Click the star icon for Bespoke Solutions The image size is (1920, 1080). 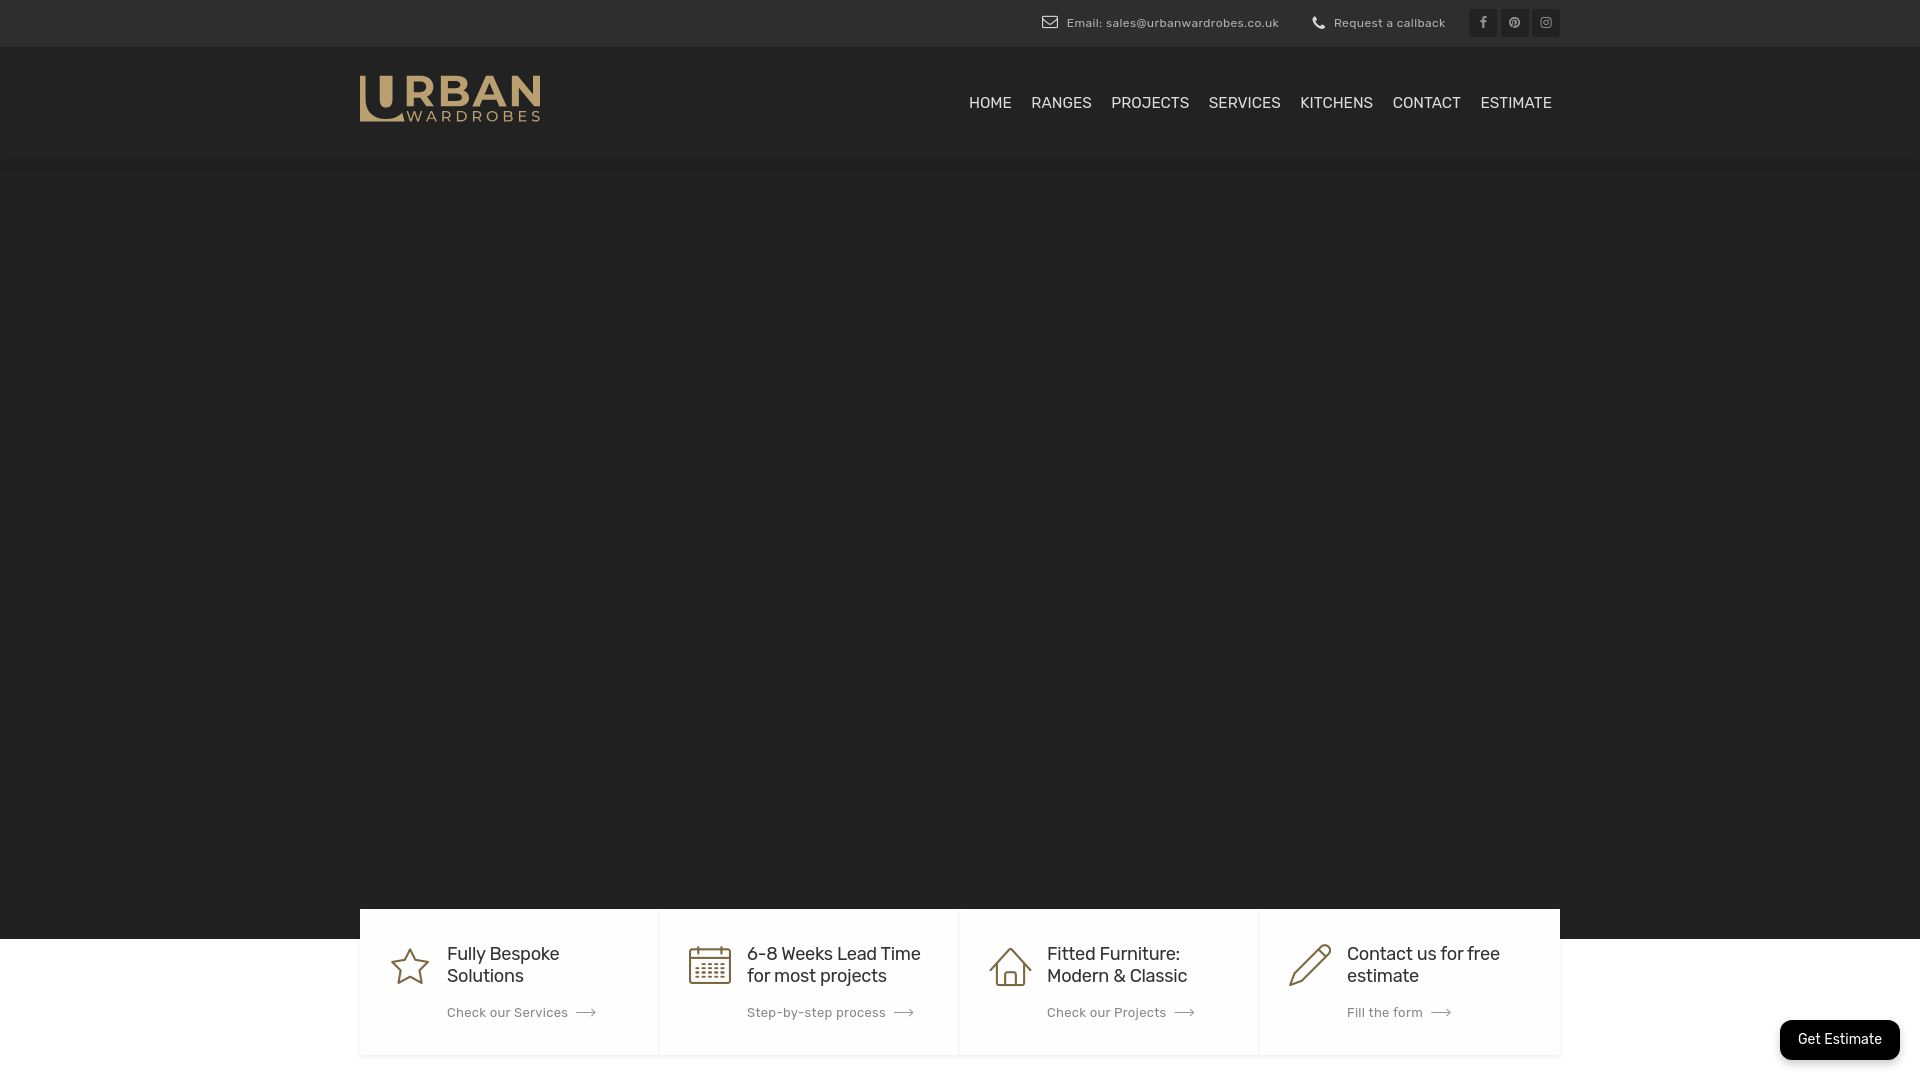(x=410, y=966)
